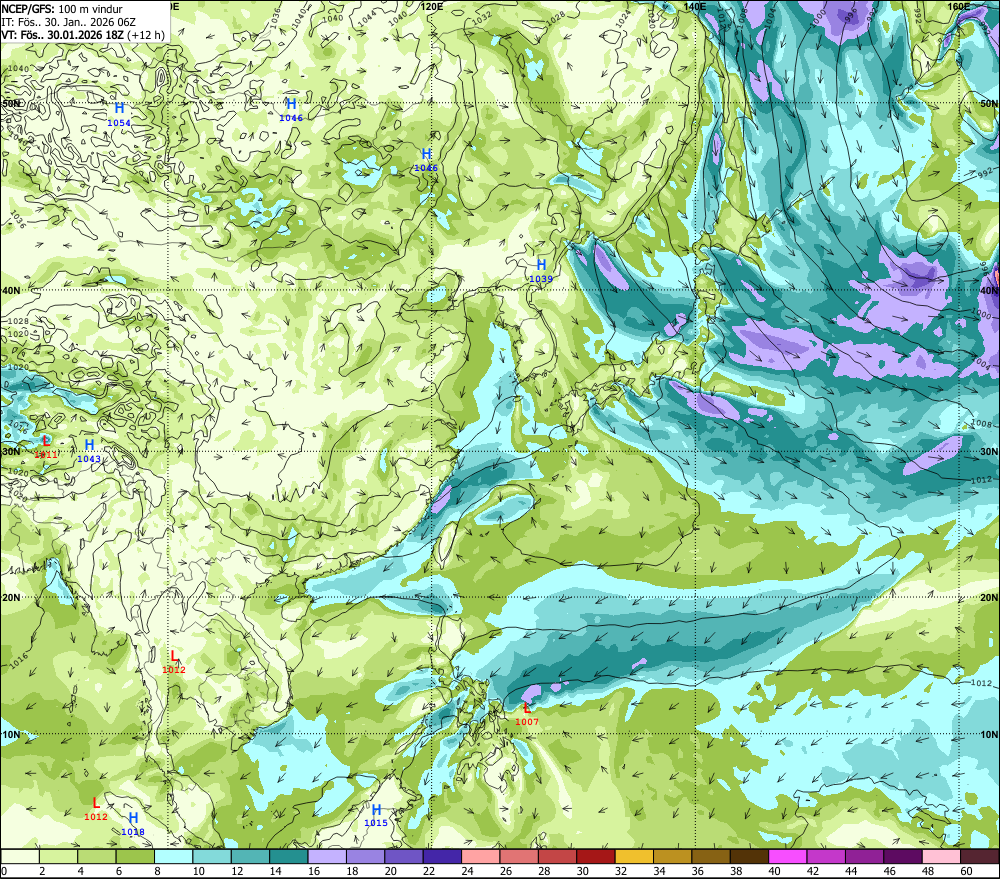Click the dark brown 38–40 legend swatch
Image resolution: width=1000 pixels, height=879 pixels.
point(749,856)
